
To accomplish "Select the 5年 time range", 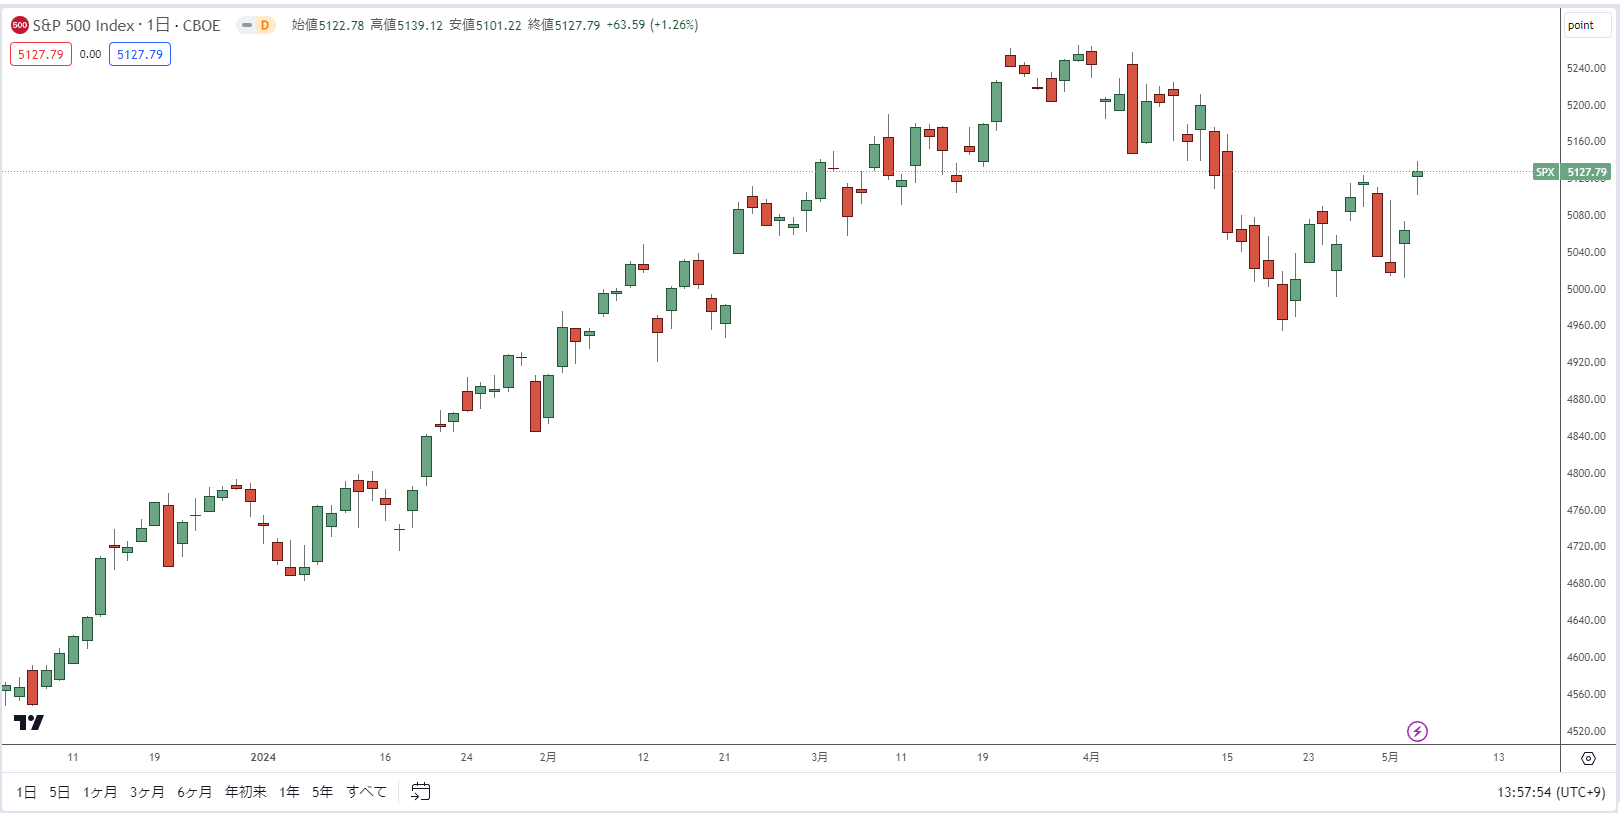I will [323, 792].
